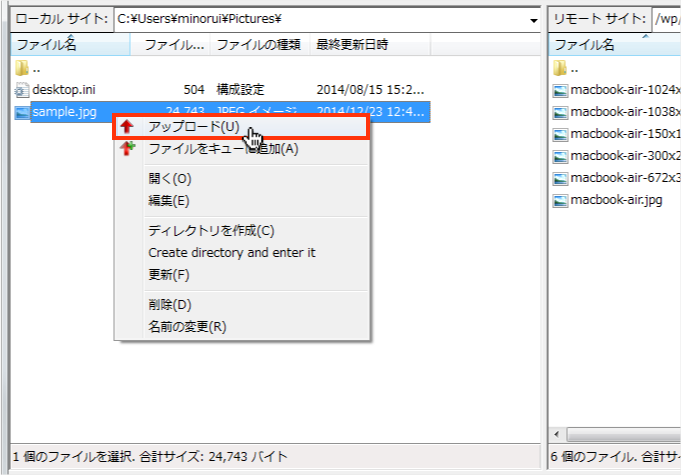Click remote pane scroll left arrow
This screenshot has height=475, width=681.
557,434
